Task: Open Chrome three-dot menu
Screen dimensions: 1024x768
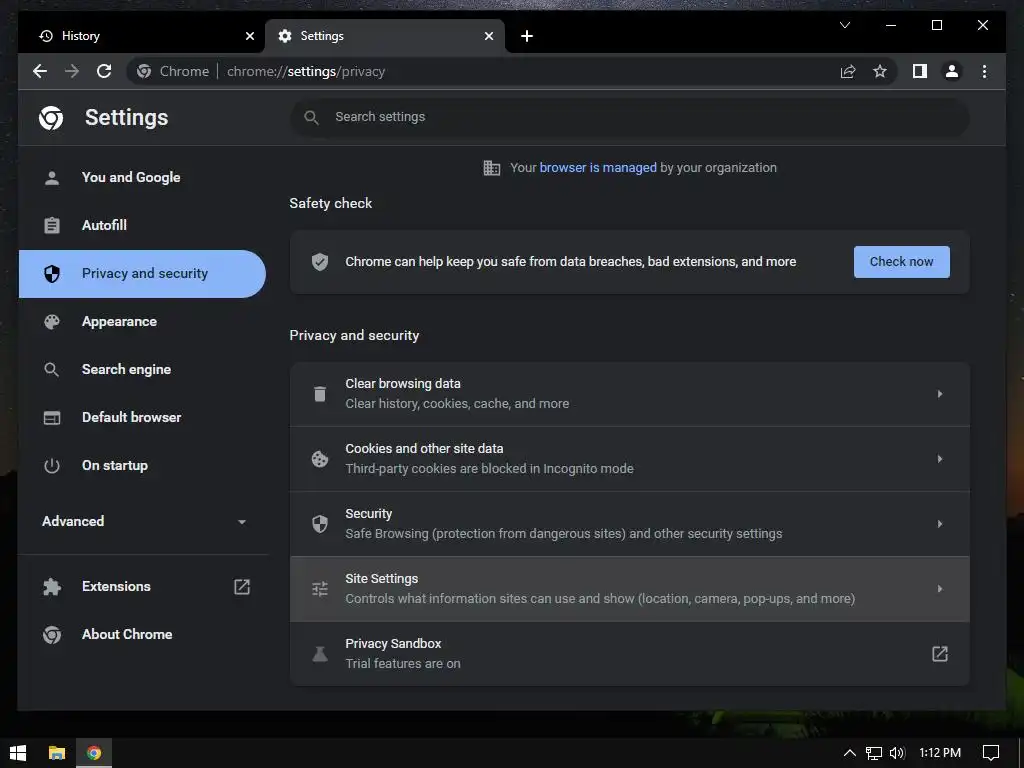Action: point(984,71)
